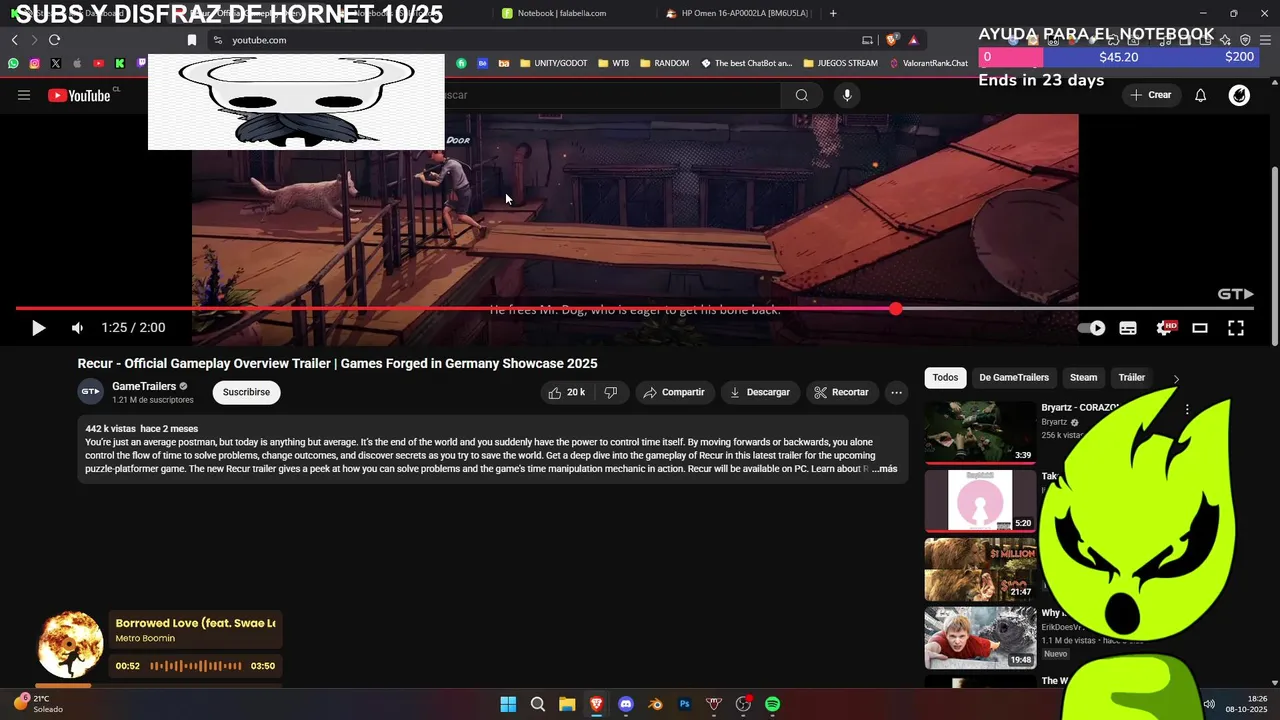Click the Windows Start button

pos(508,704)
